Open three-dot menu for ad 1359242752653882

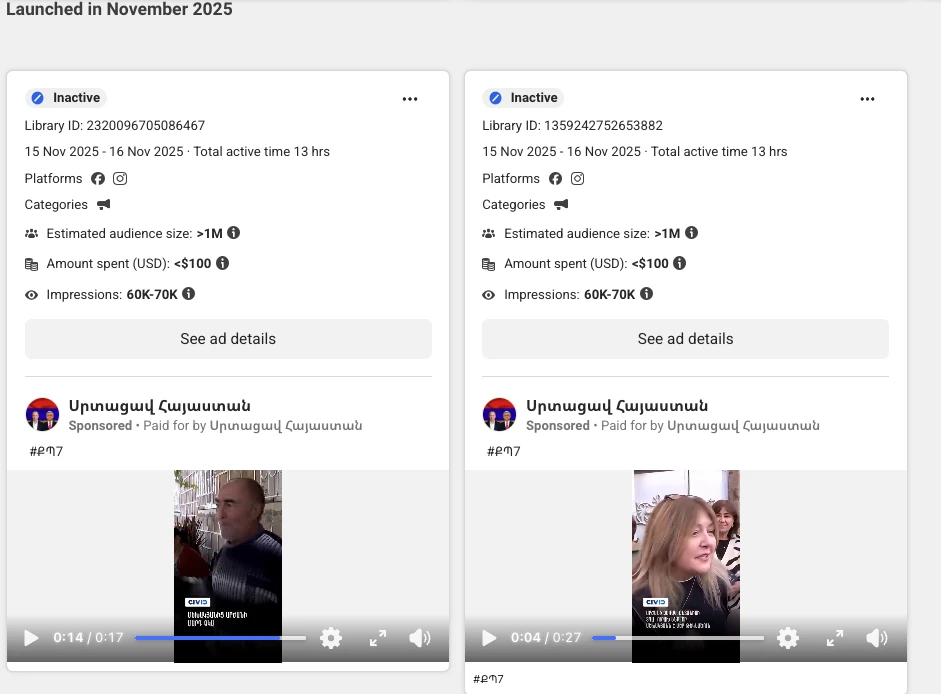pos(867,99)
